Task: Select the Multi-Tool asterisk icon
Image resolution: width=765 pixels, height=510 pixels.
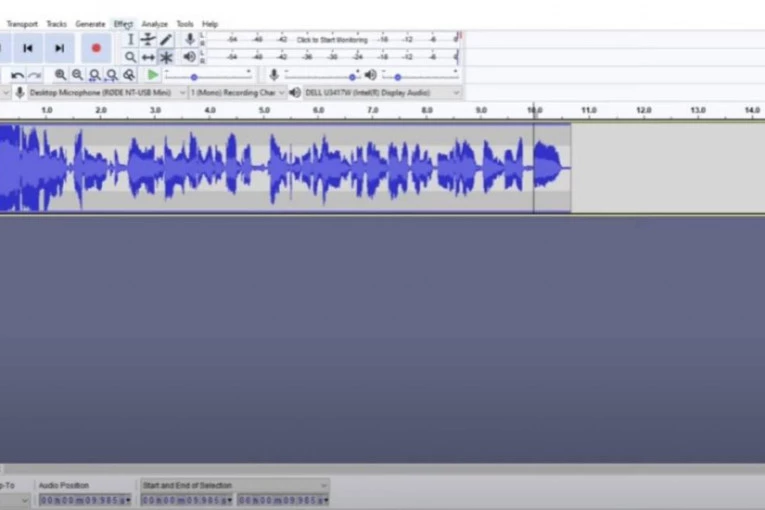Action: pyautogui.click(x=166, y=58)
